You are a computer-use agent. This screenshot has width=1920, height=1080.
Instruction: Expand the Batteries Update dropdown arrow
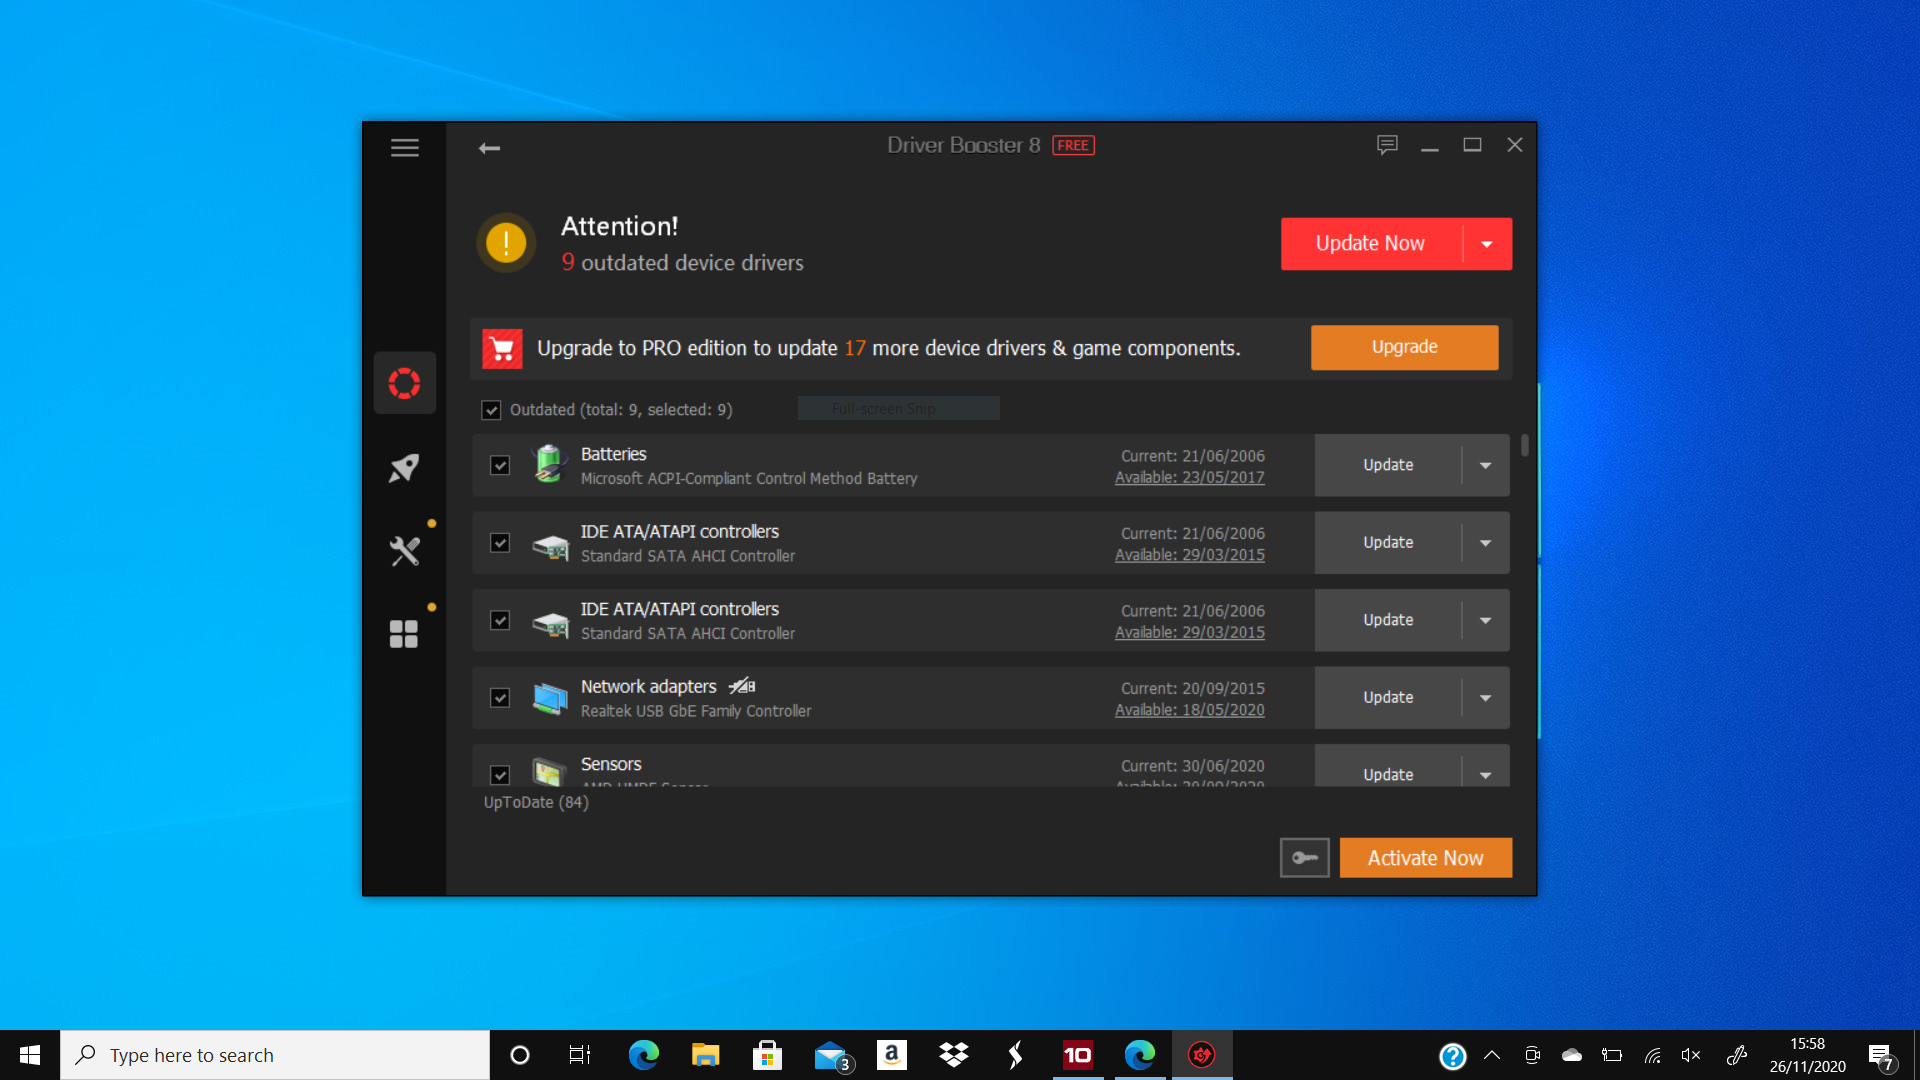[1485, 464]
